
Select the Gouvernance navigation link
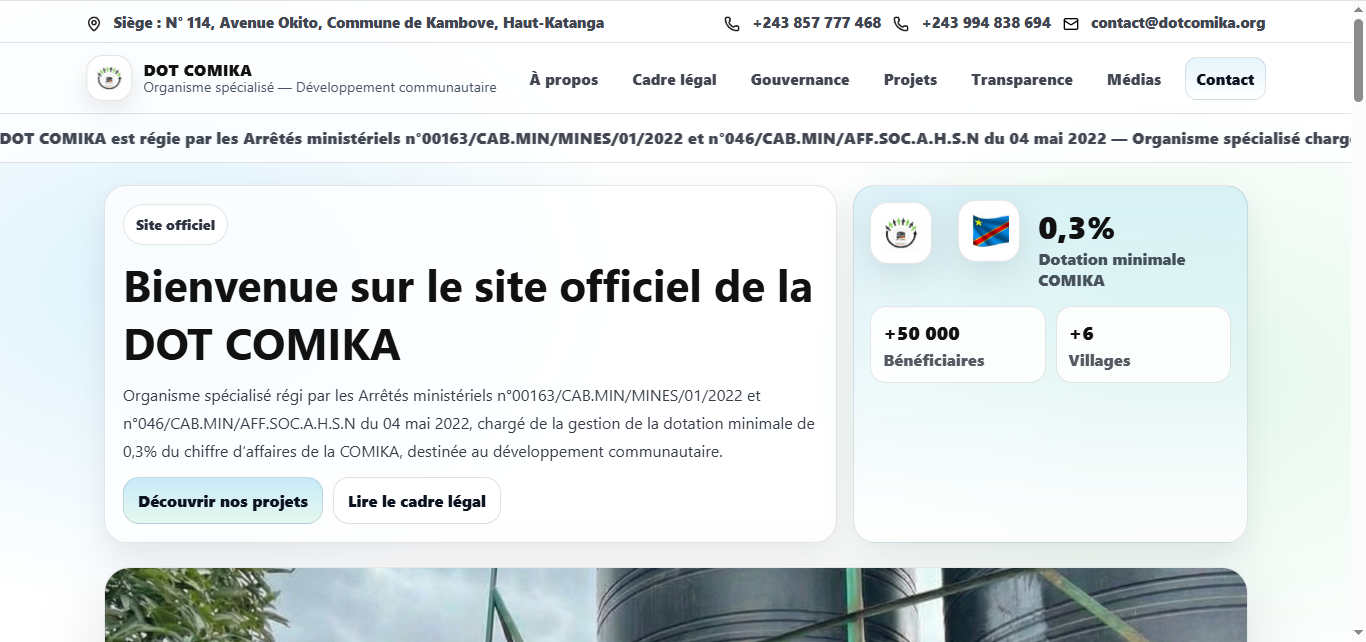point(800,79)
